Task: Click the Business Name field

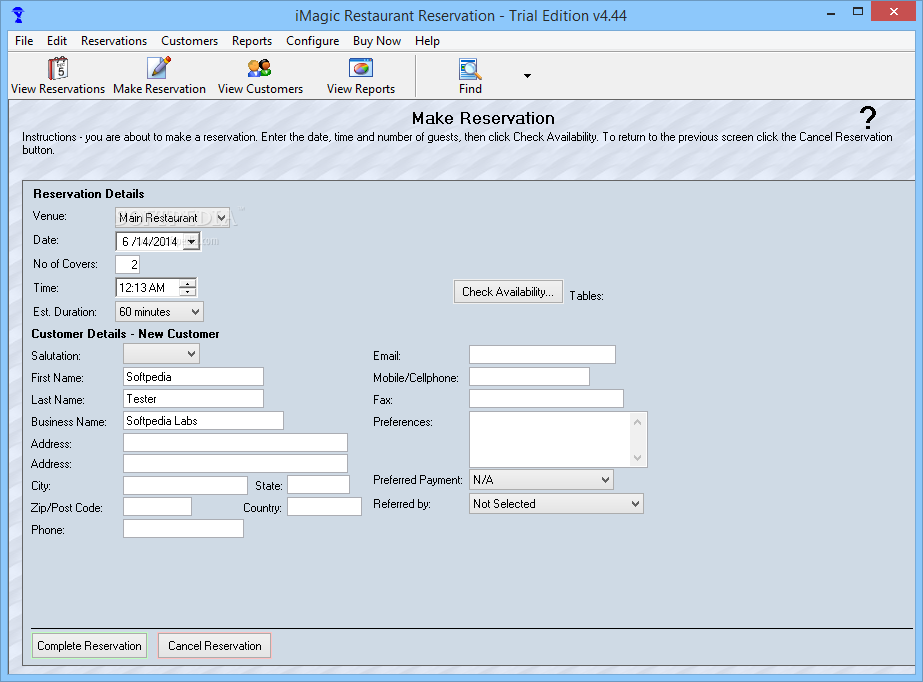Action: click(204, 421)
